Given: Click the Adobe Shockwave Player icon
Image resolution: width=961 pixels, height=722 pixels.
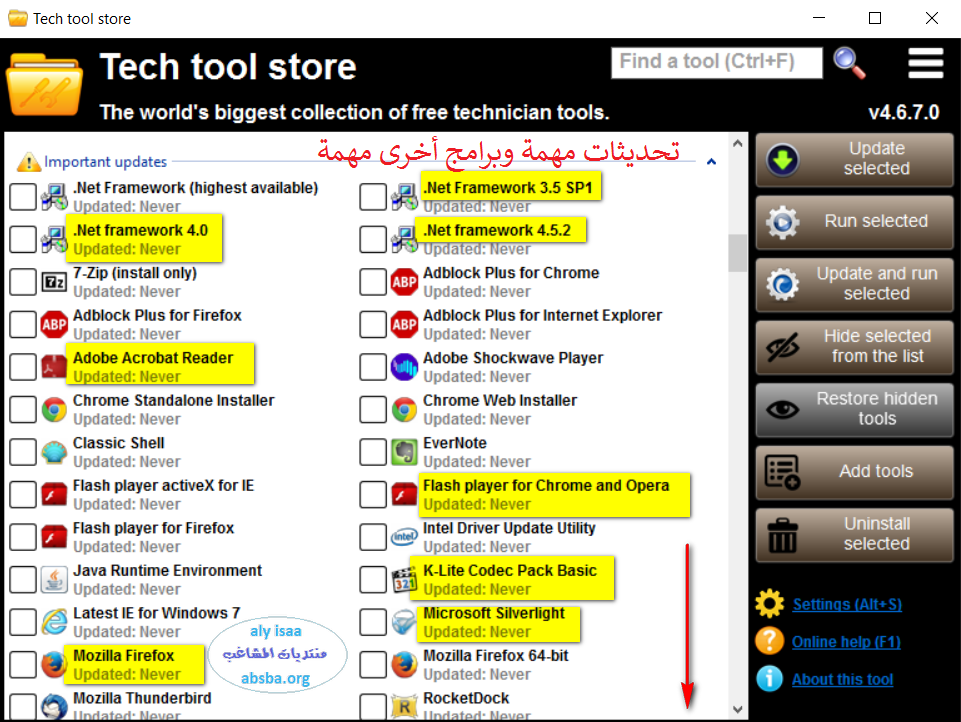Looking at the screenshot, I should pyautogui.click(x=404, y=367).
